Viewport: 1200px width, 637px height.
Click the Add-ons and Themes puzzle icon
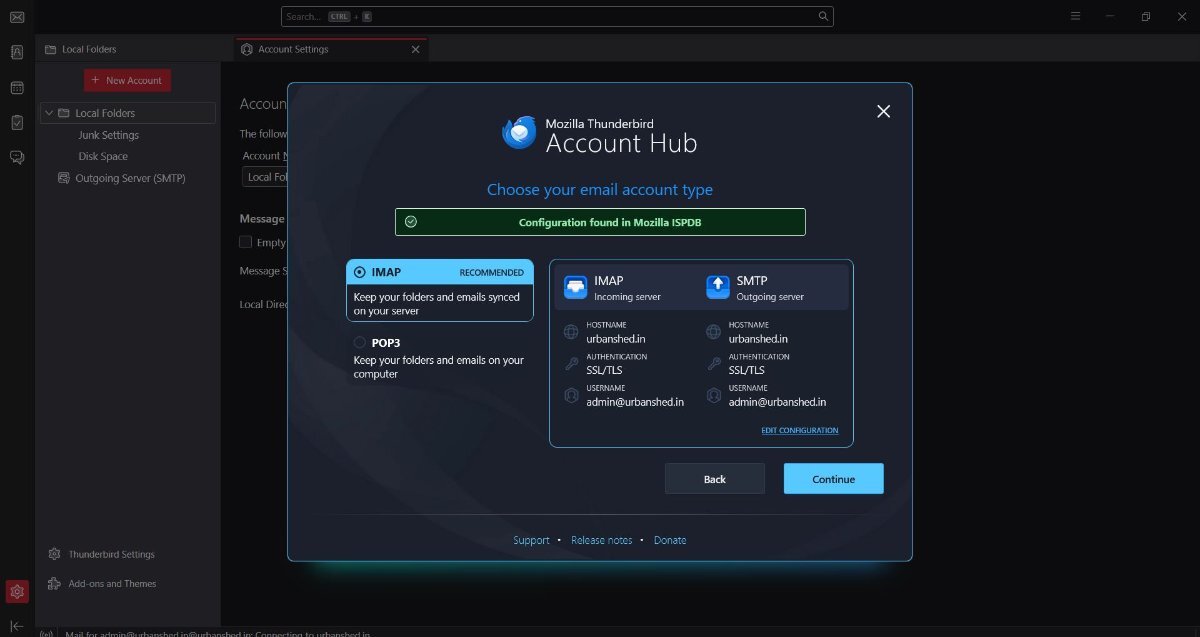(x=54, y=584)
